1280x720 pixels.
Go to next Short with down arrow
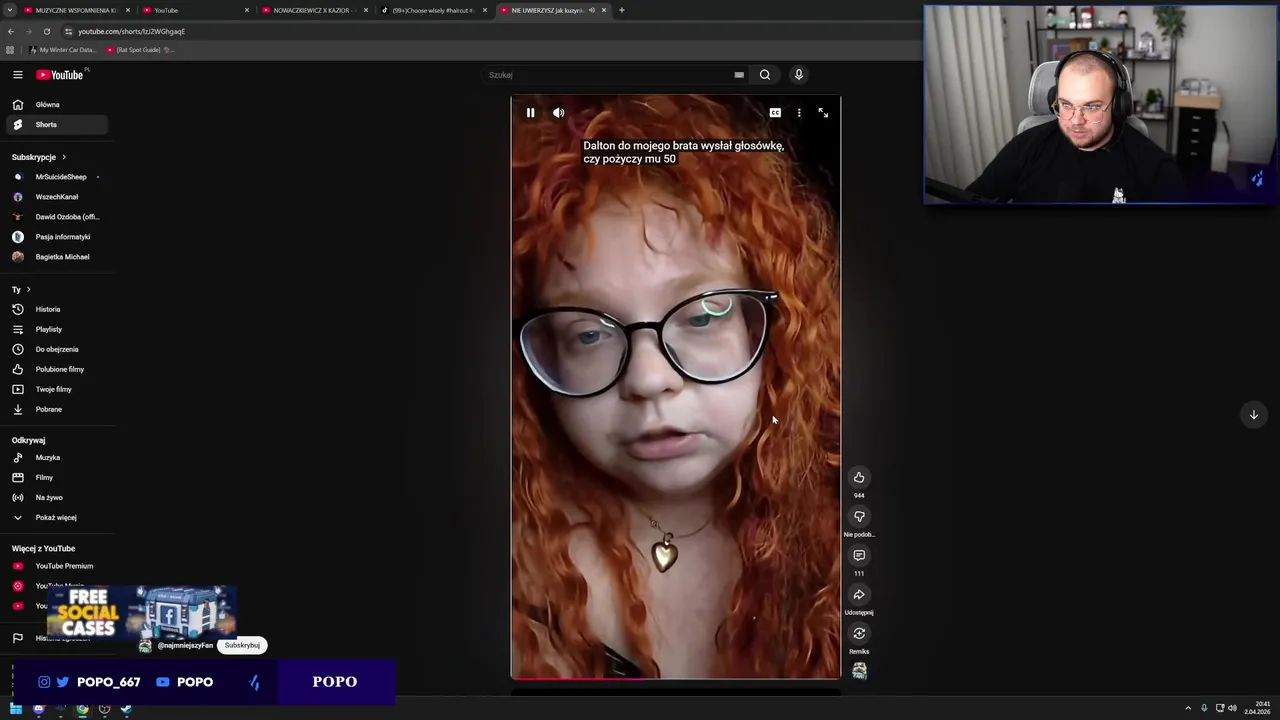1253,414
